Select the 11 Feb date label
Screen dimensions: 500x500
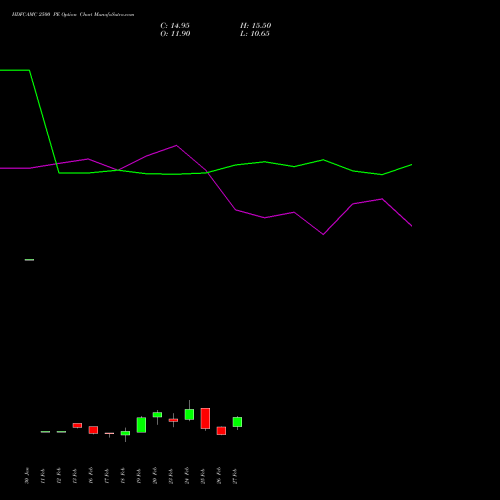43,476
